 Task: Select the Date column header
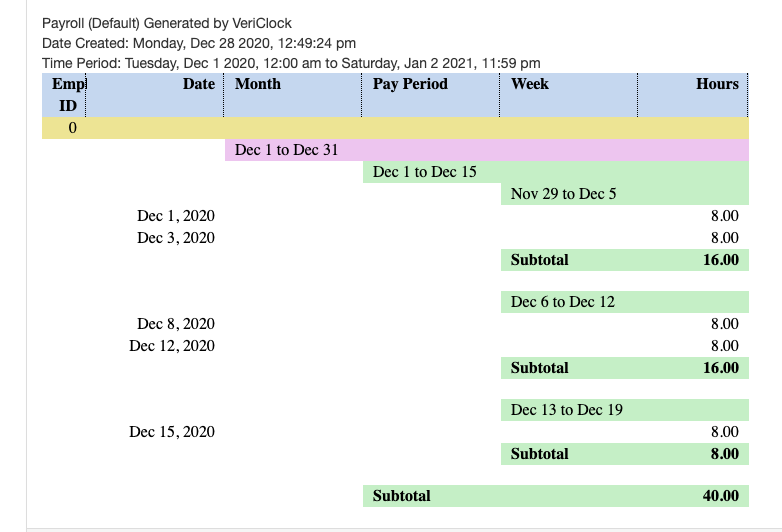click(x=198, y=84)
